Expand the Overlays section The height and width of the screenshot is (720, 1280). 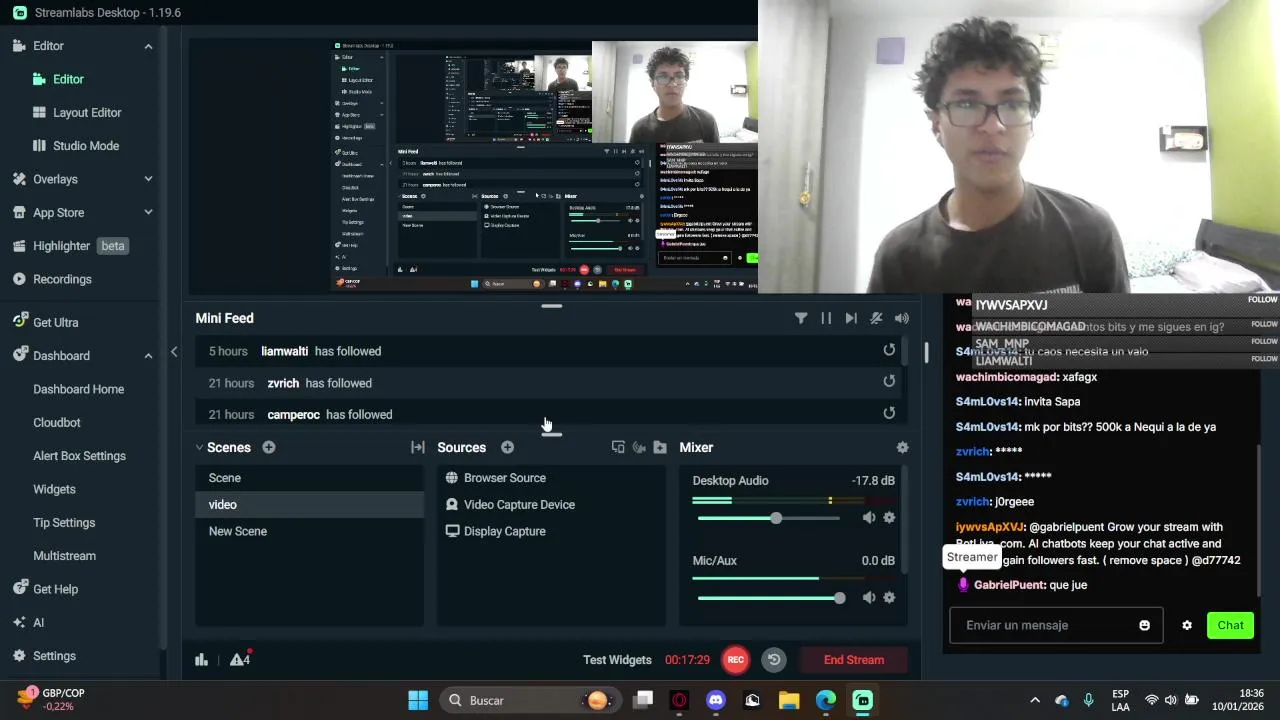148,179
